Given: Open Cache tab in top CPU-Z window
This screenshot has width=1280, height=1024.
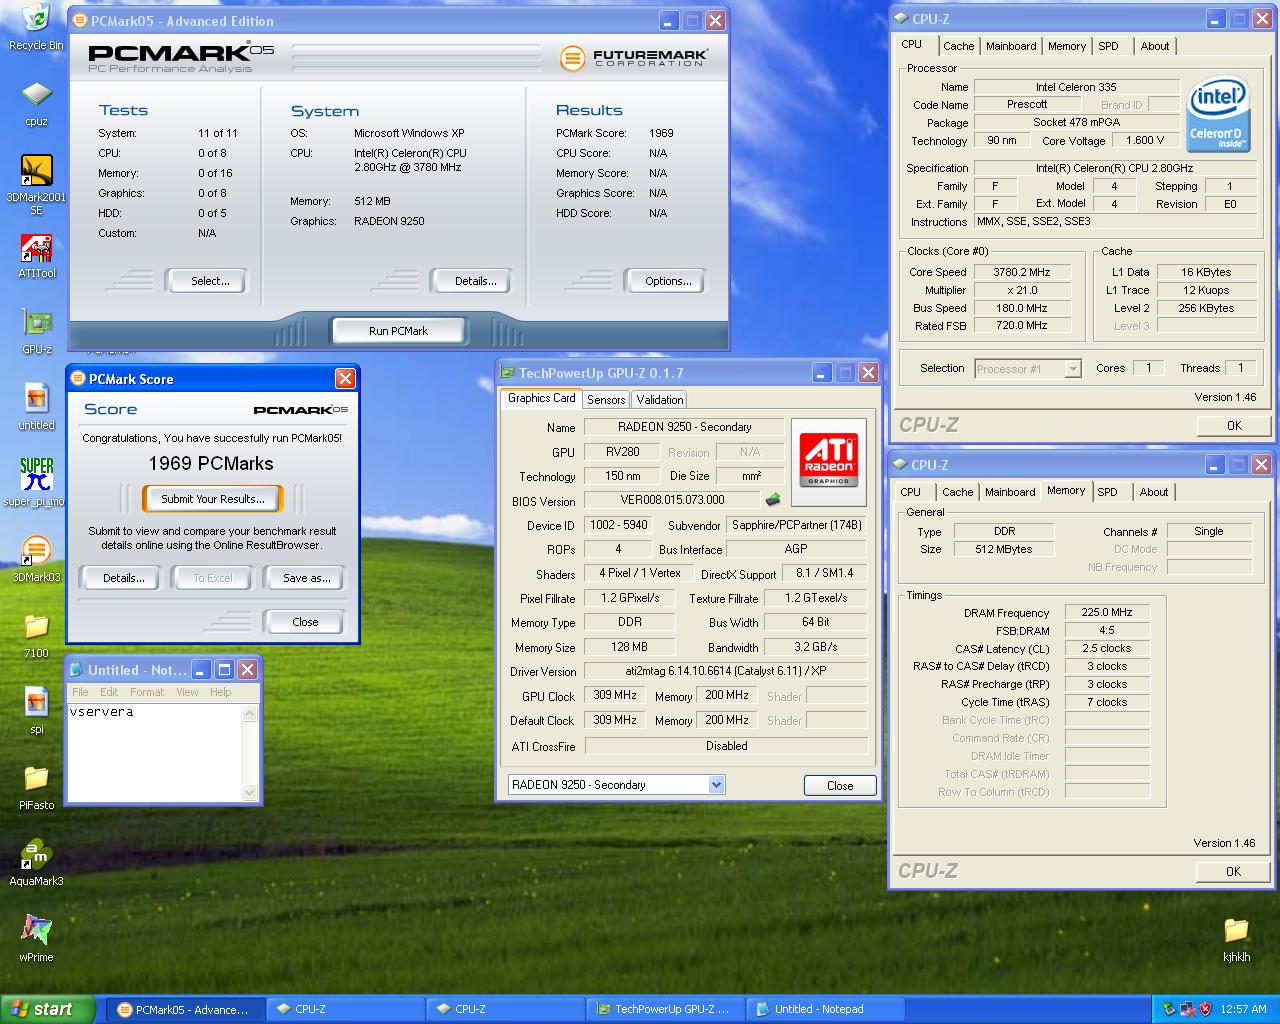Looking at the screenshot, I should (958, 46).
